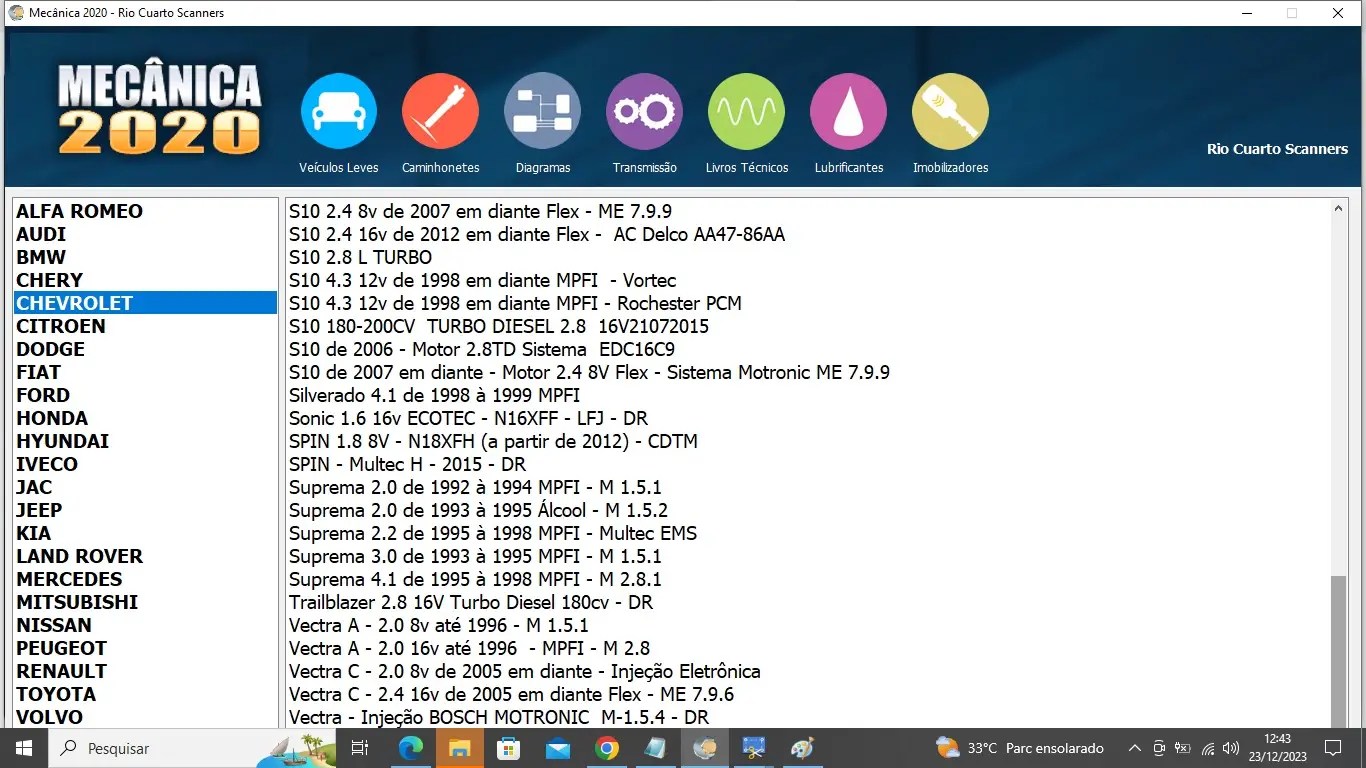Select MITSUBISHI in the brand list
The image size is (1366, 768).
tap(145, 602)
